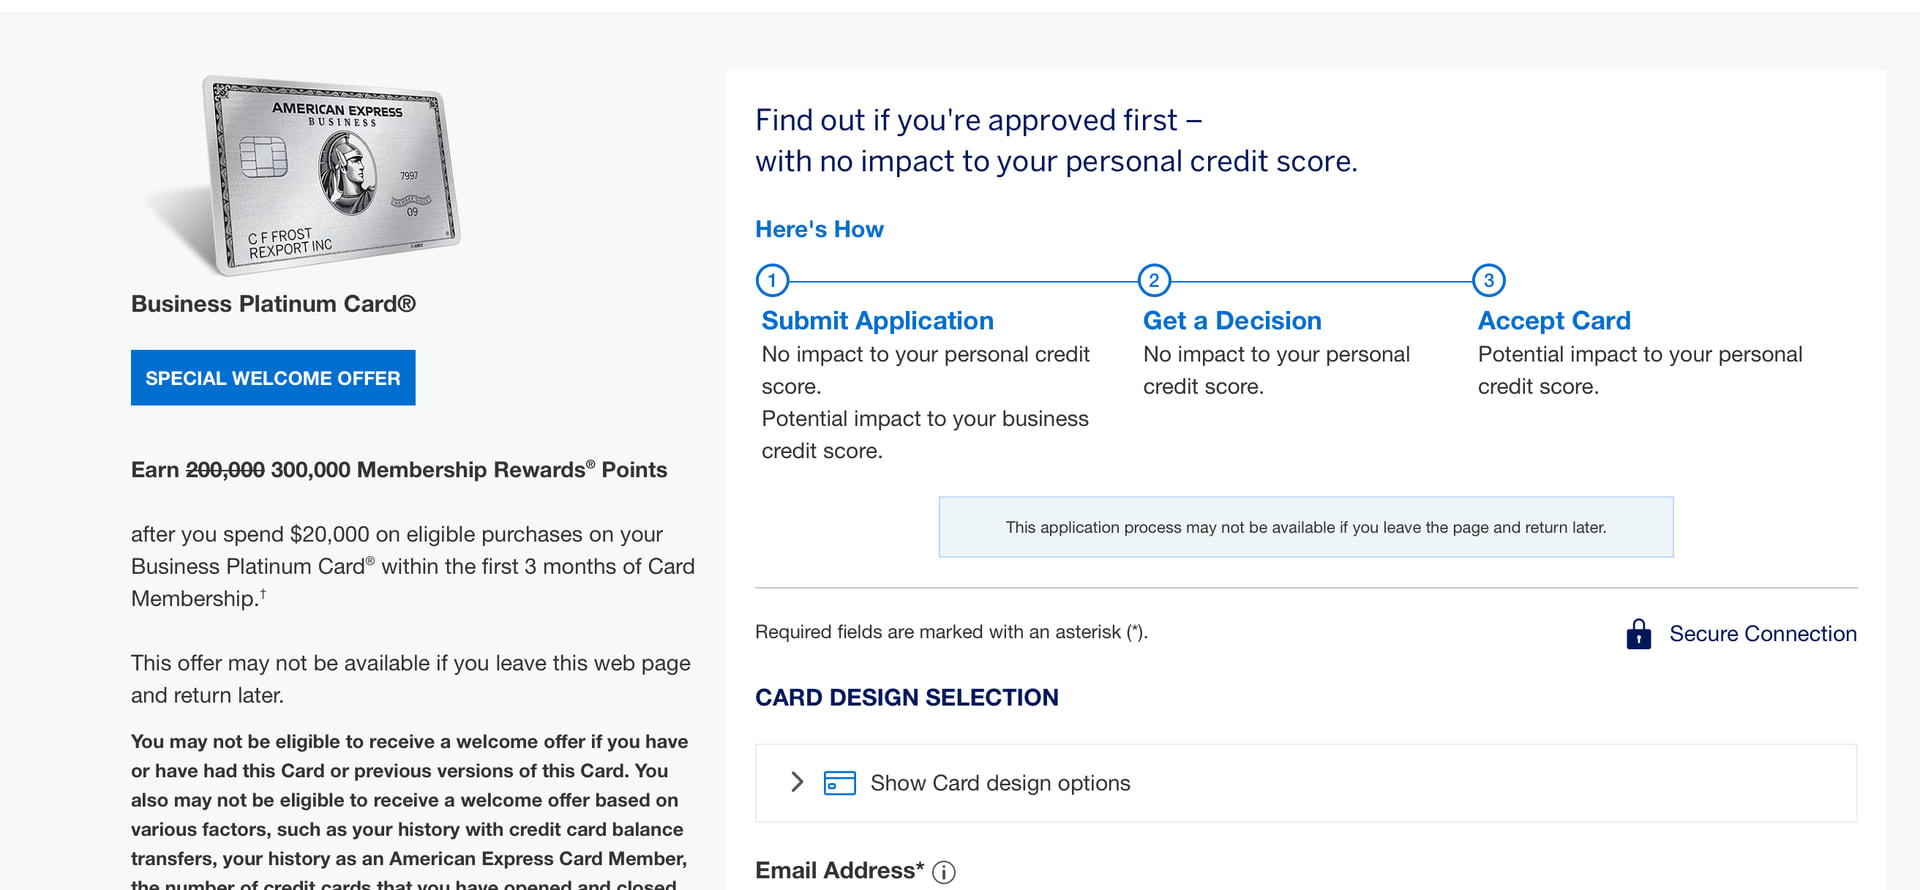Click the step 1 circle icon
Viewport: 1920px width, 890px height.
point(772,281)
